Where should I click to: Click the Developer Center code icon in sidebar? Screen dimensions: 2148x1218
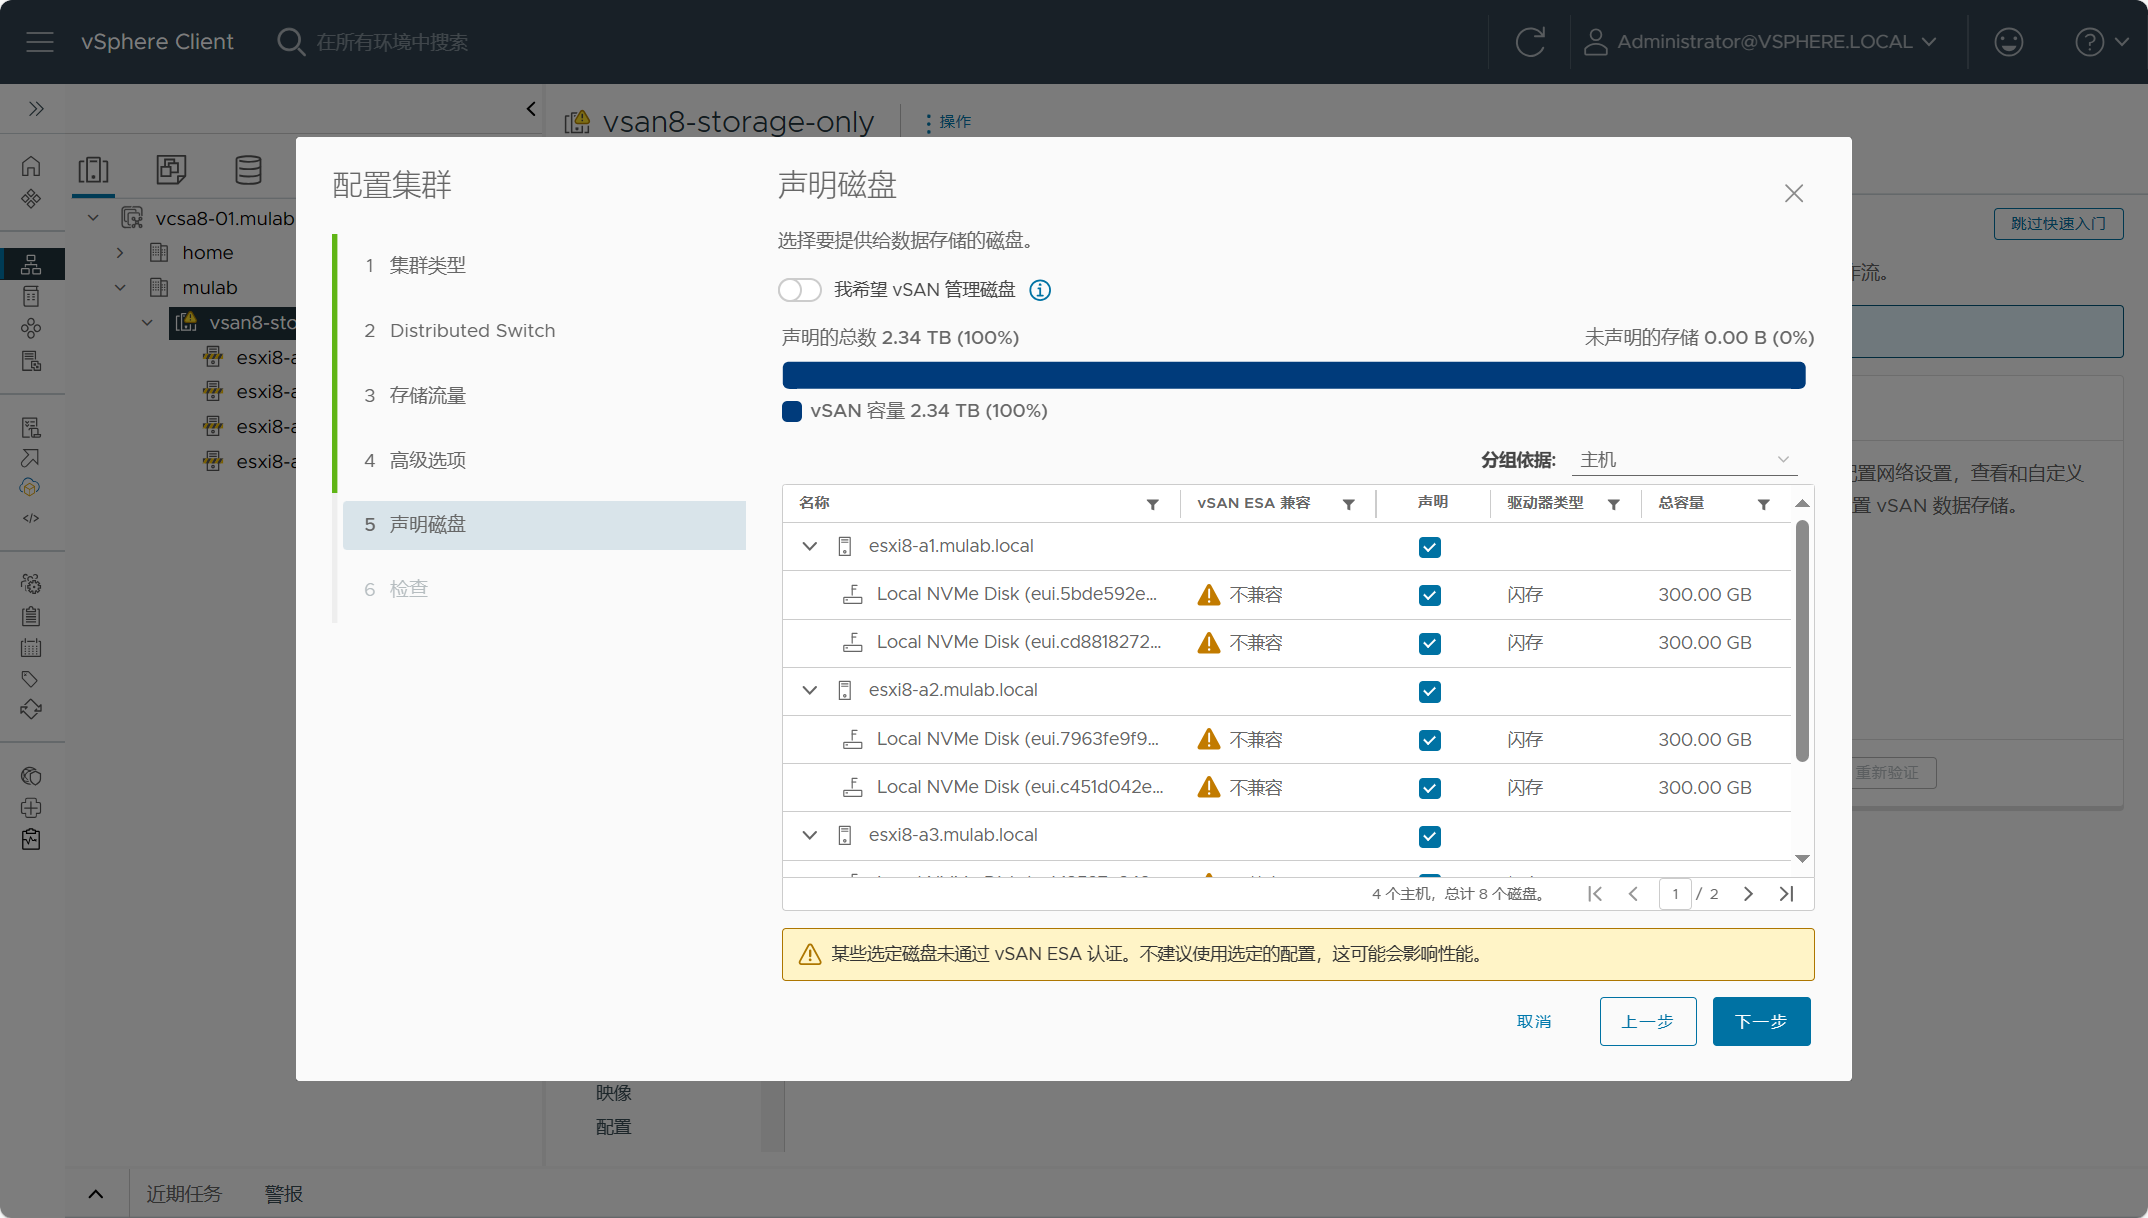pyautogui.click(x=31, y=518)
